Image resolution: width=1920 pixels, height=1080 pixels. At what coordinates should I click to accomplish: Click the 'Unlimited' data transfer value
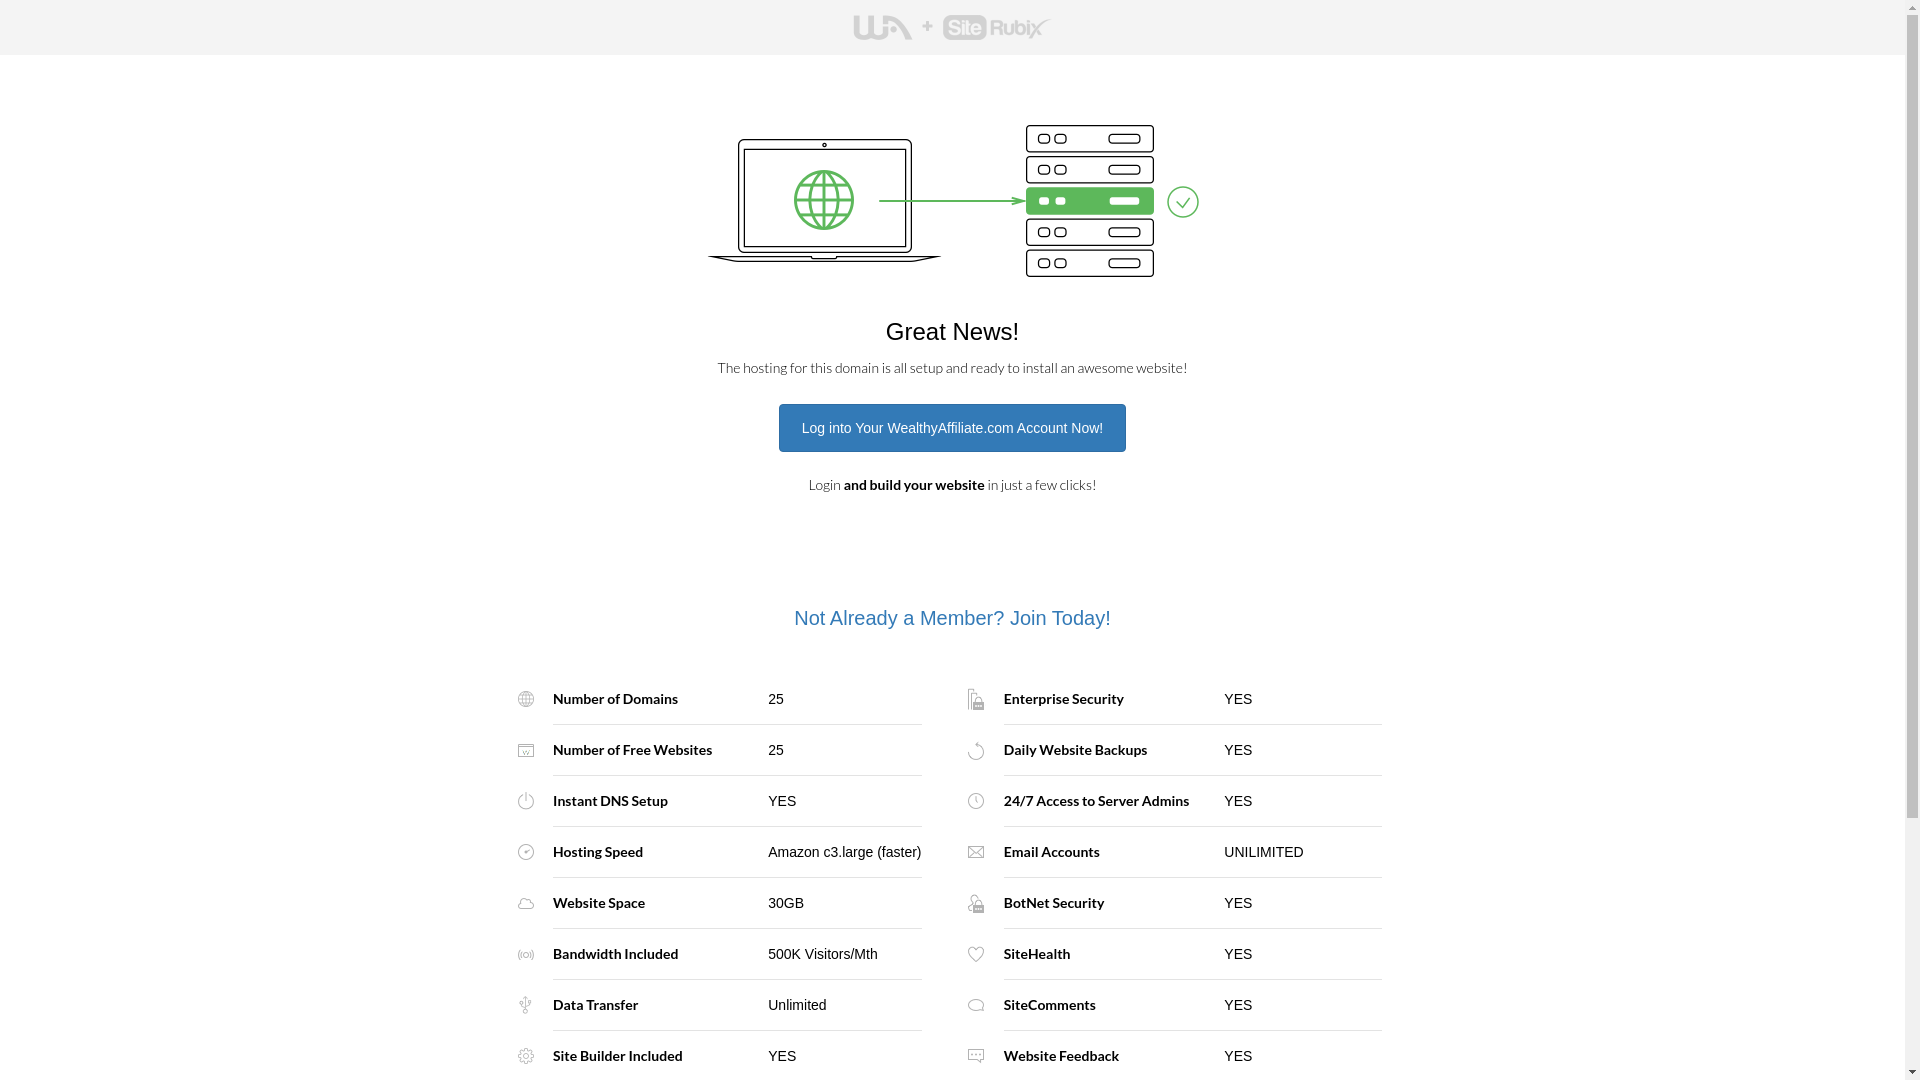pyautogui.click(x=797, y=1005)
